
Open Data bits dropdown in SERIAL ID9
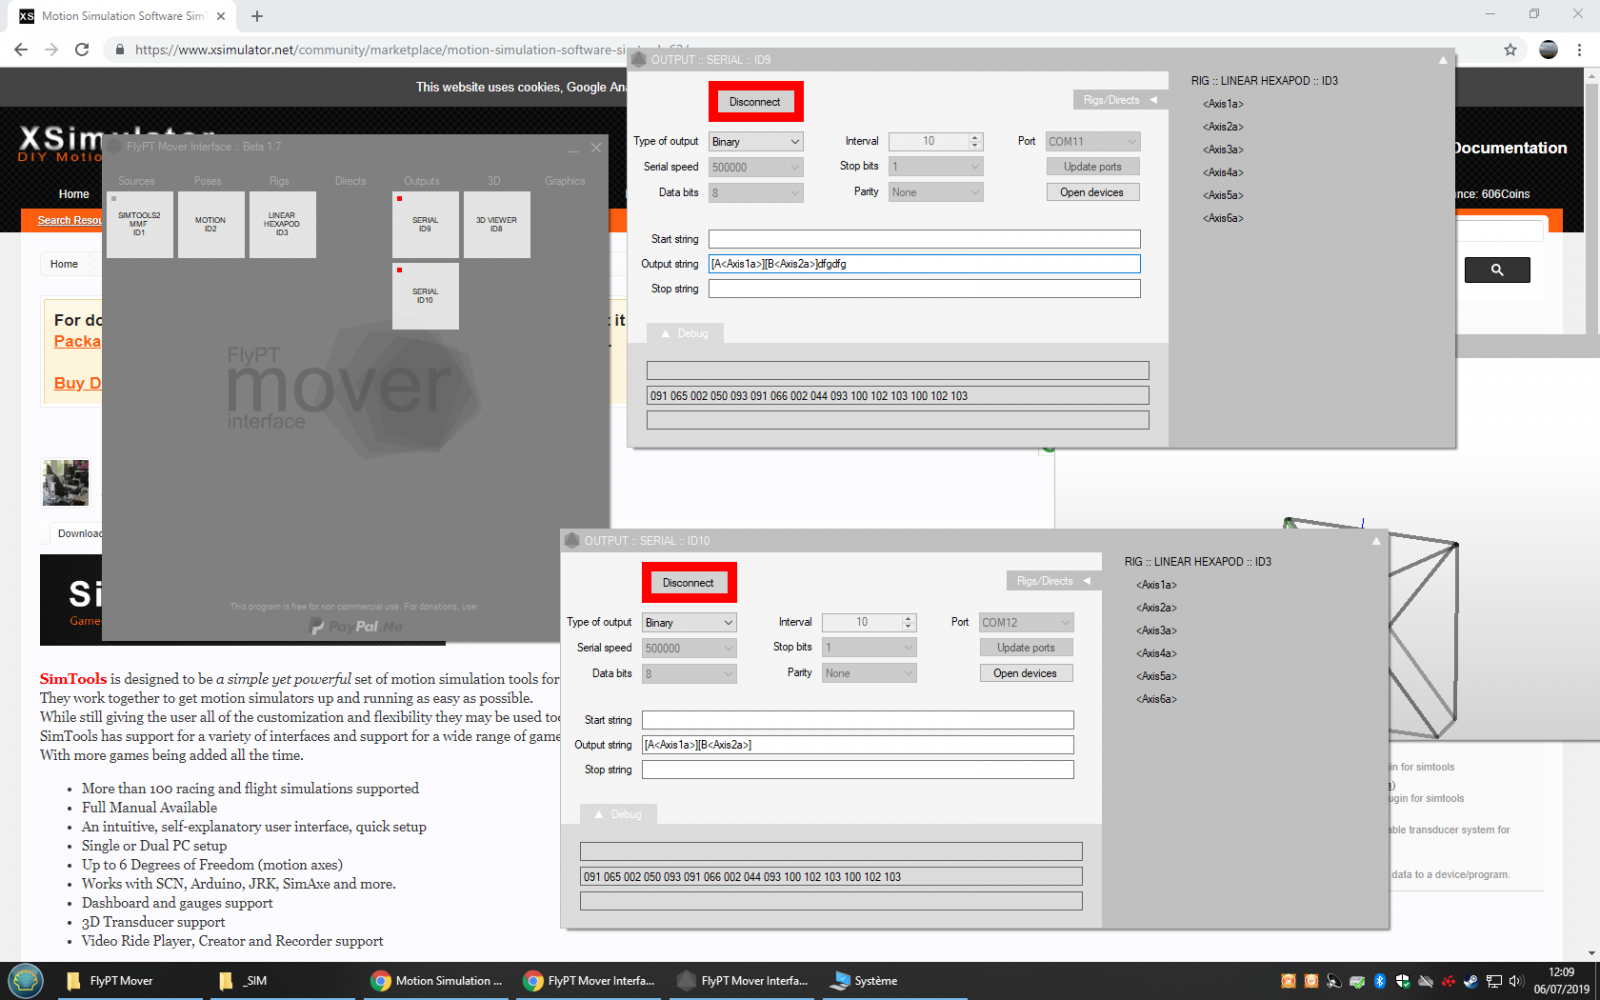coord(756,192)
